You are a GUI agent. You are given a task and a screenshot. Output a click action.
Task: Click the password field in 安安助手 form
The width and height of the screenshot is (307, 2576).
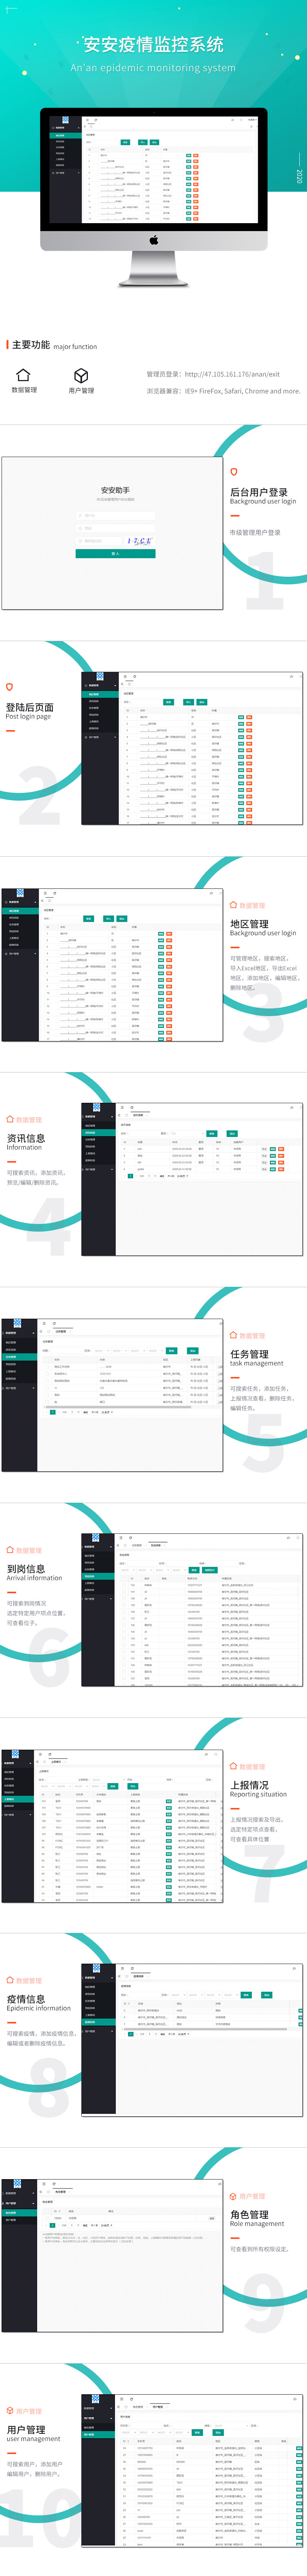[115, 528]
